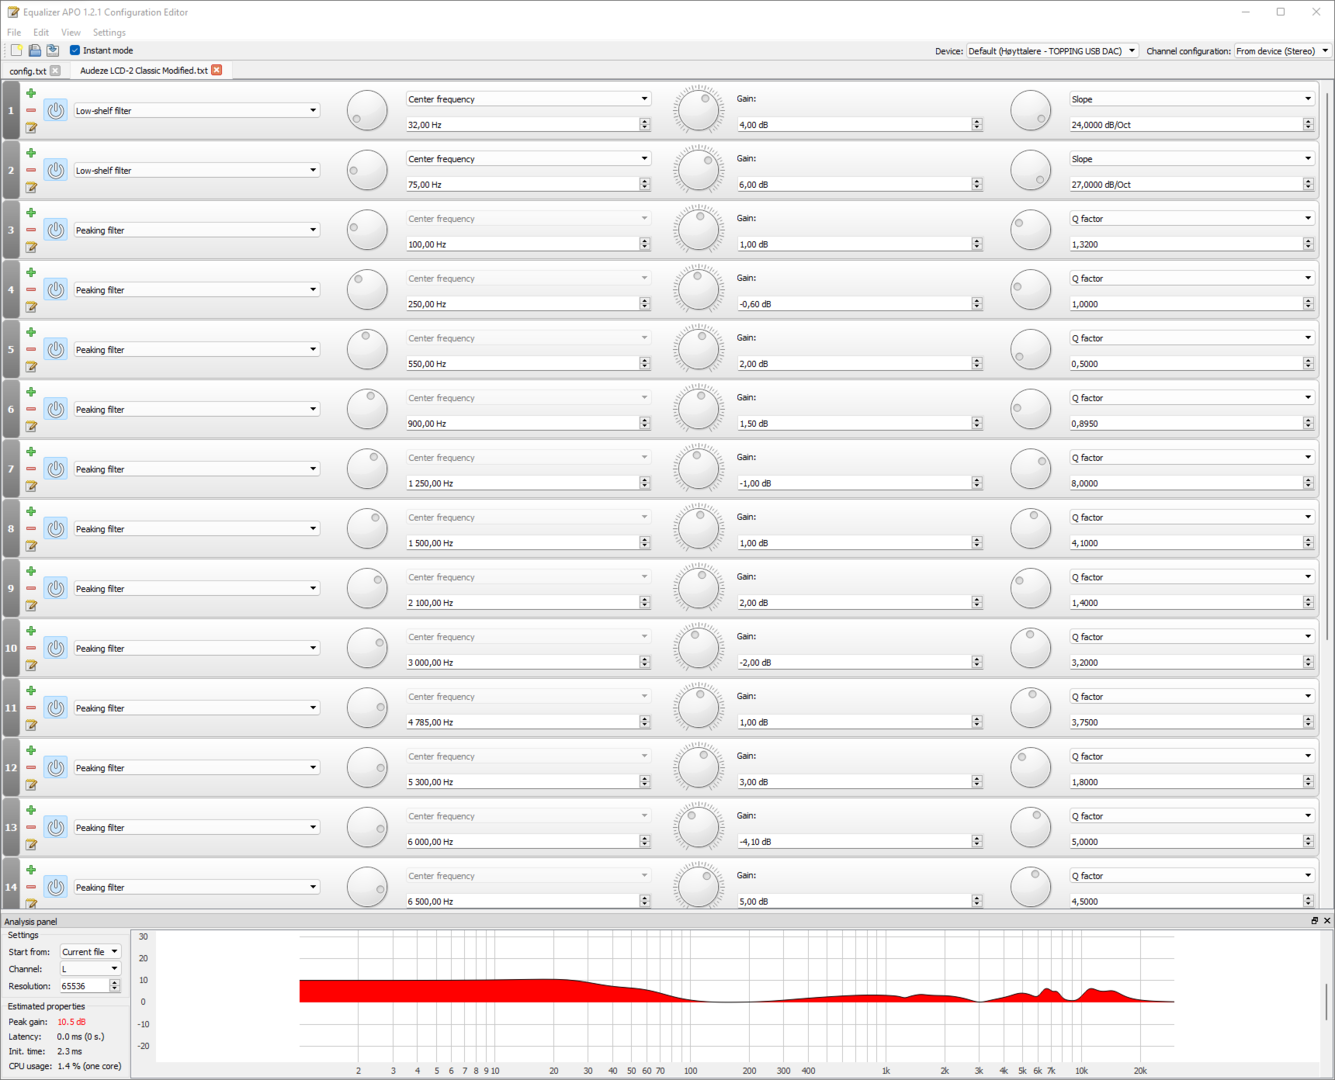Click the edit pencil icon on row 2
This screenshot has width=1335, height=1080.
pyautogui.click(x=31, y=188)
